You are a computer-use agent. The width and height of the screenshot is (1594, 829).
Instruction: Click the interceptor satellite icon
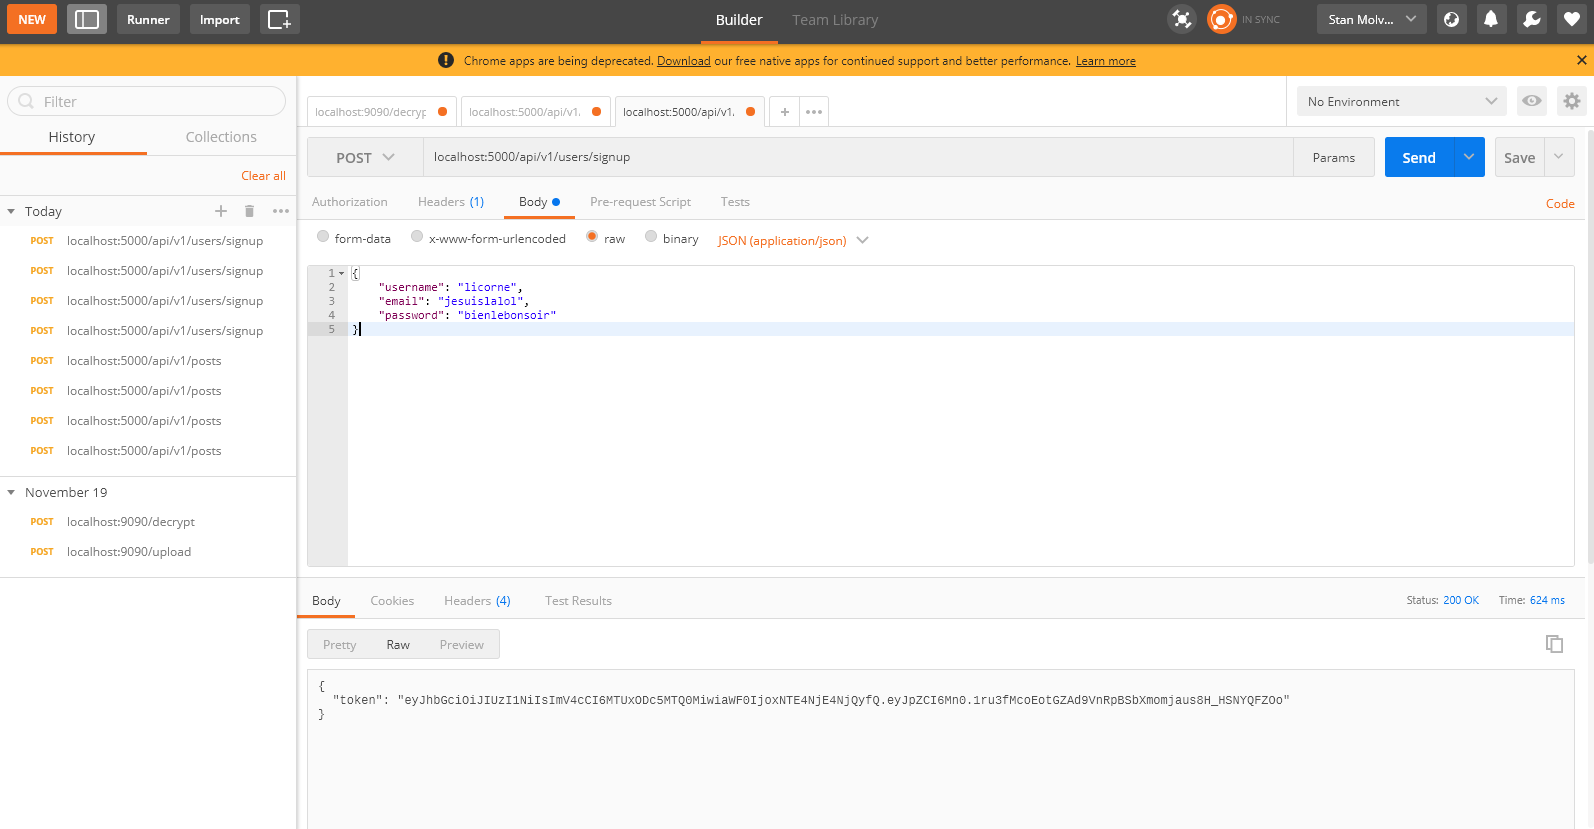pyautogui.click(x=1182, y=19)
